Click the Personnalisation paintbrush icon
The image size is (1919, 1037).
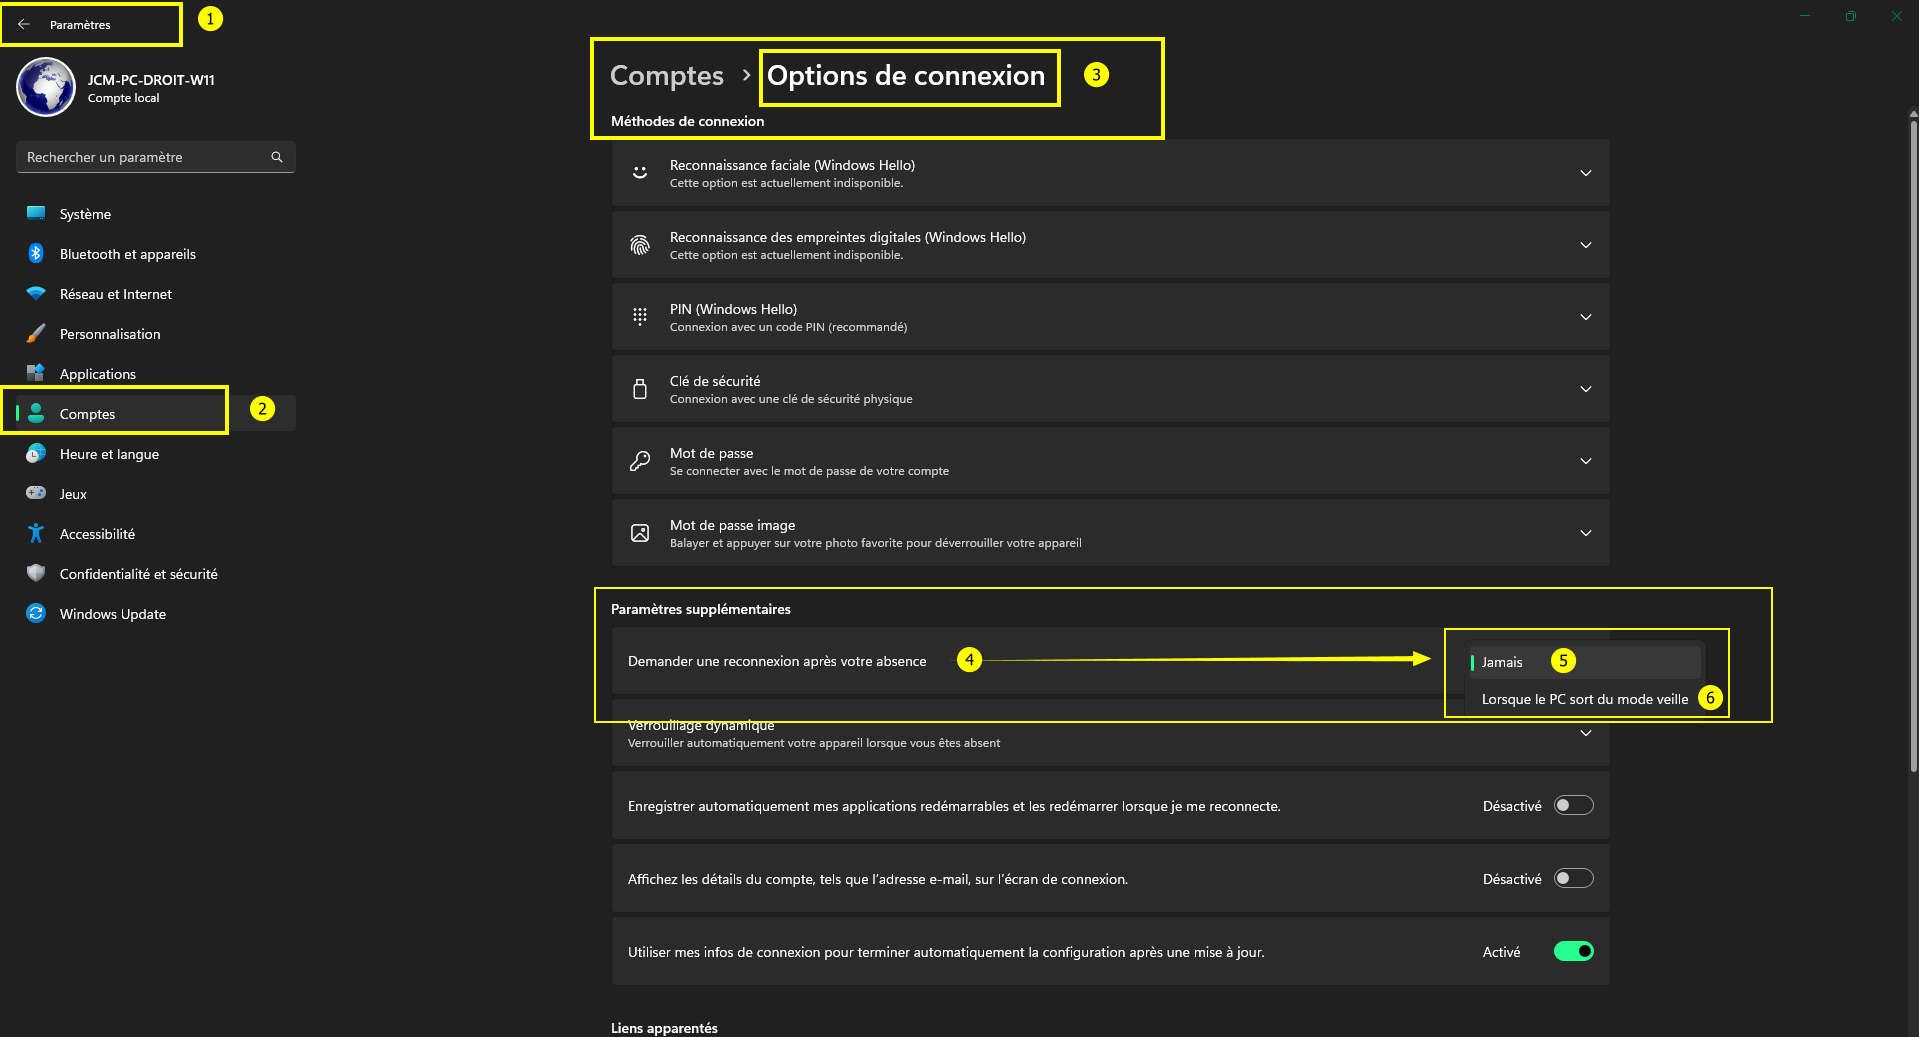coord(36,333)
